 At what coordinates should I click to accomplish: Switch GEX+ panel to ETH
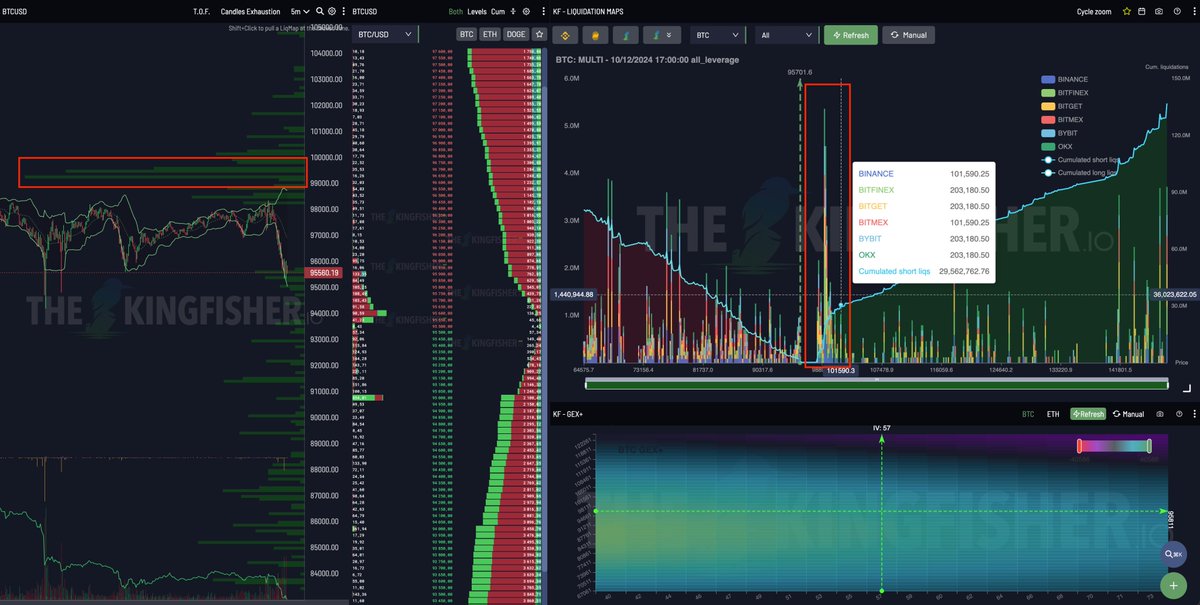click(x=1053, y=414)
